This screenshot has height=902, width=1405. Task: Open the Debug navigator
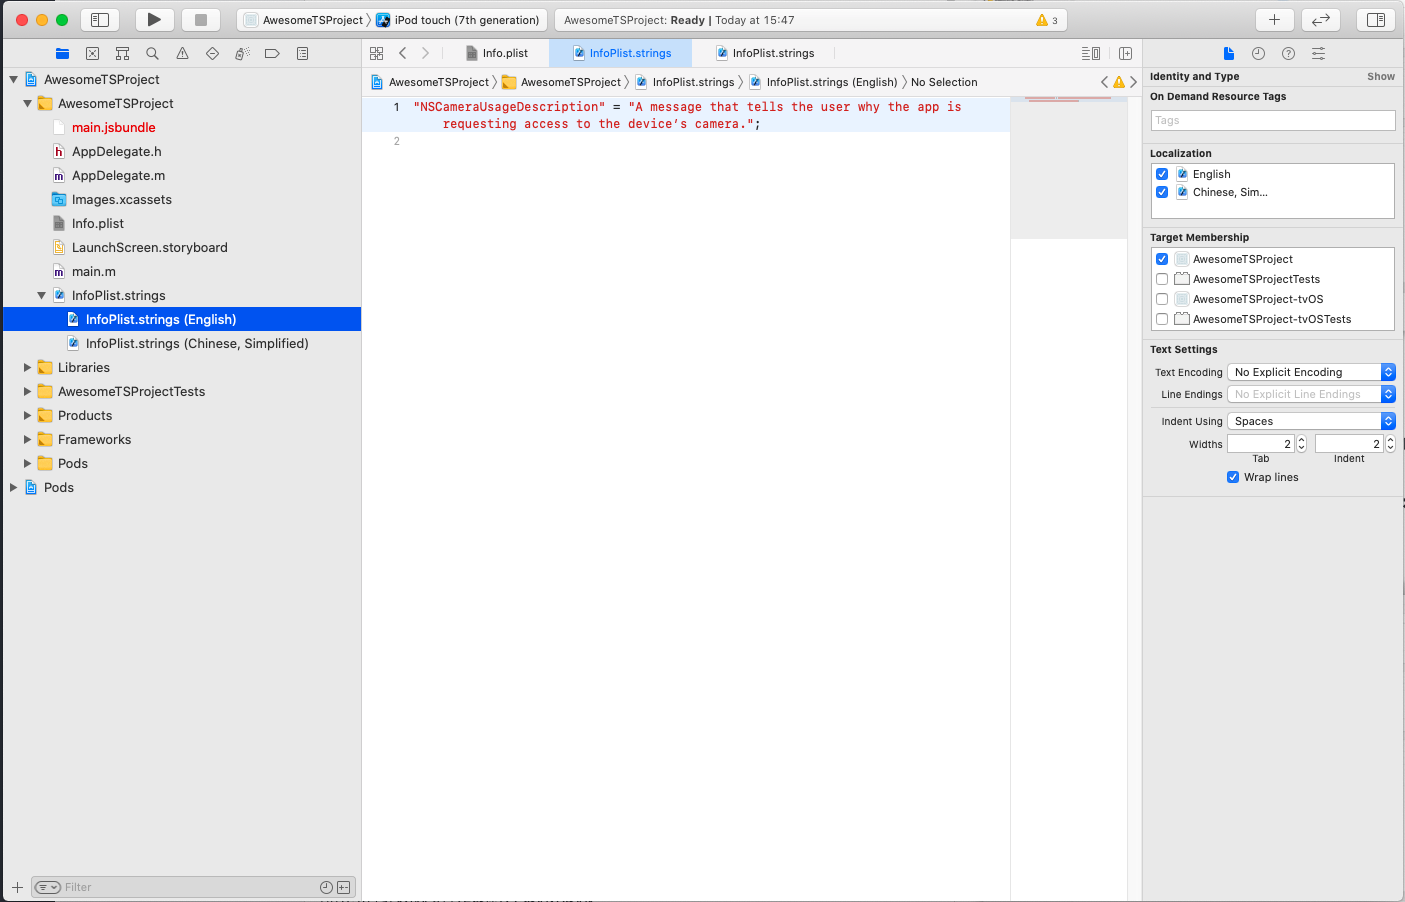click(242, 53)
